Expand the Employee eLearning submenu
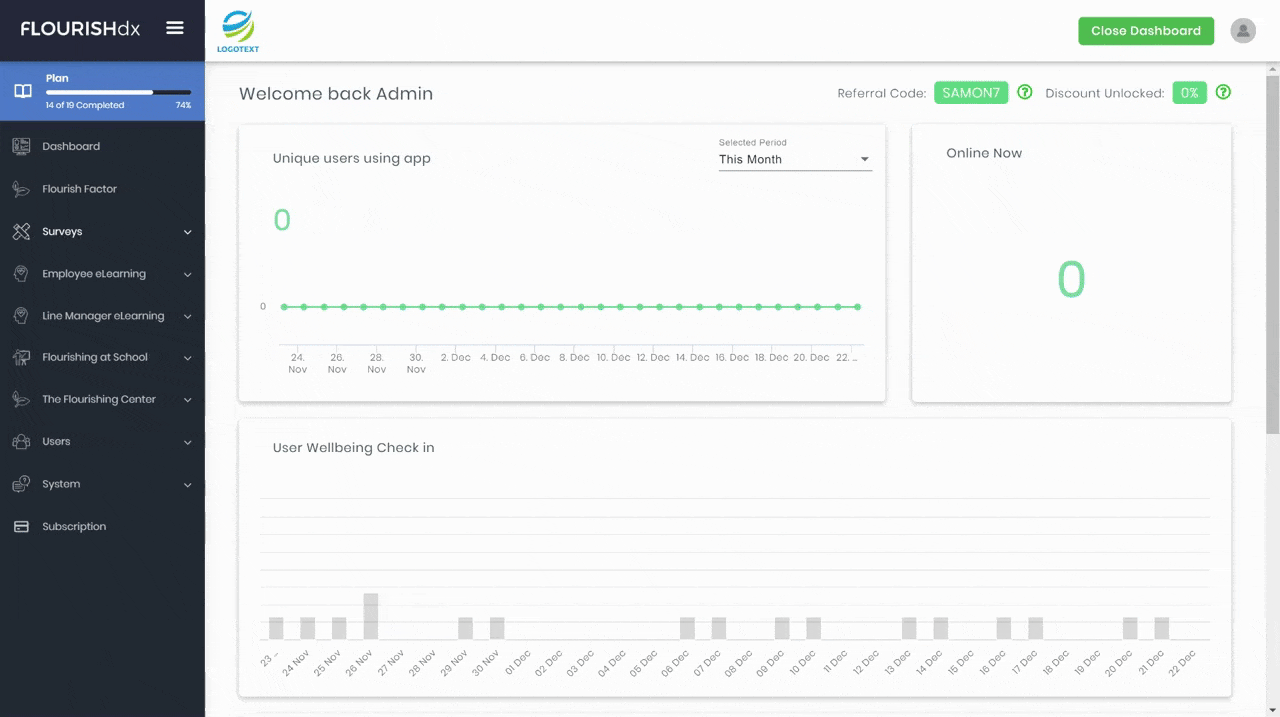Screen dimensions: 1280x717 (102, 274)
